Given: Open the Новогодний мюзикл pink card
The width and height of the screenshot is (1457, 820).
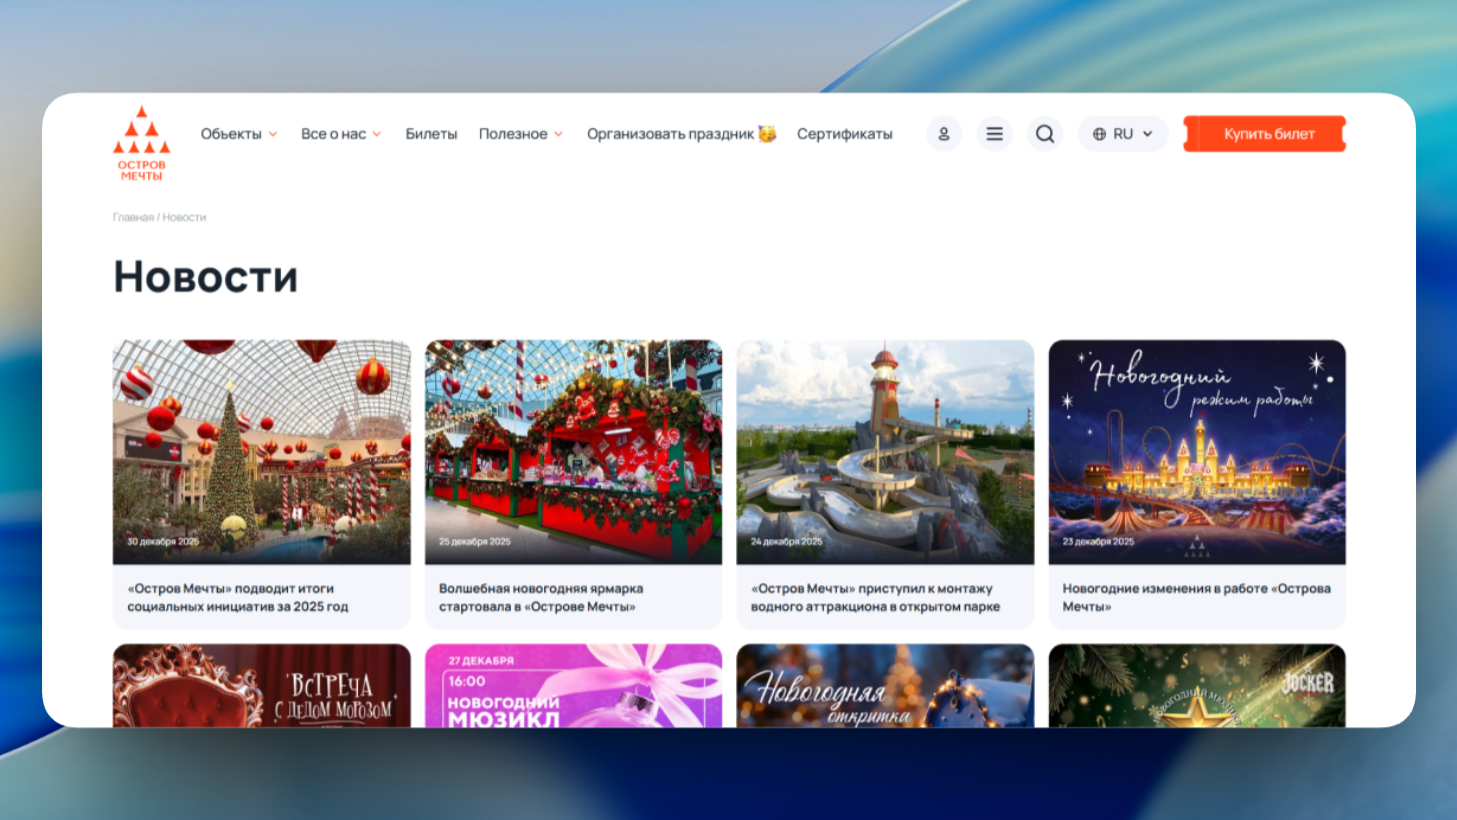Looking at the screenshot, I should click(573, 686).
